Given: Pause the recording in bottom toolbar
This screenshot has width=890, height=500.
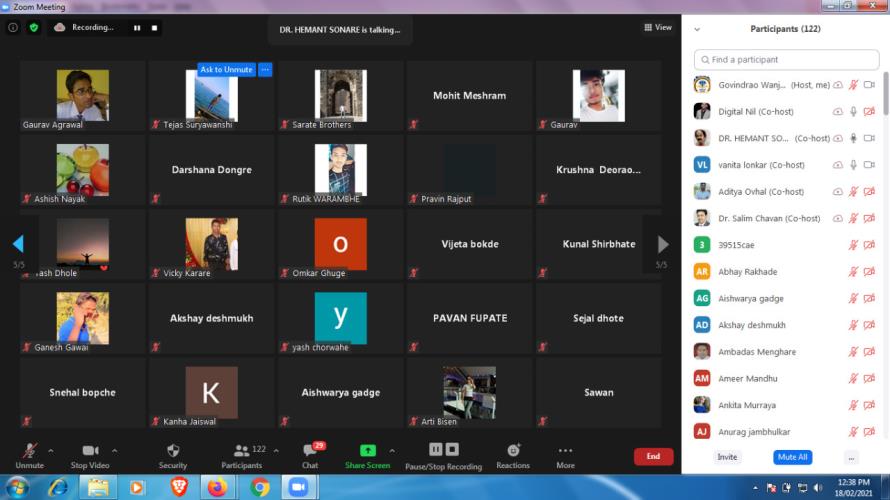Looking at the screenshot, I should (x=435, y=449).
